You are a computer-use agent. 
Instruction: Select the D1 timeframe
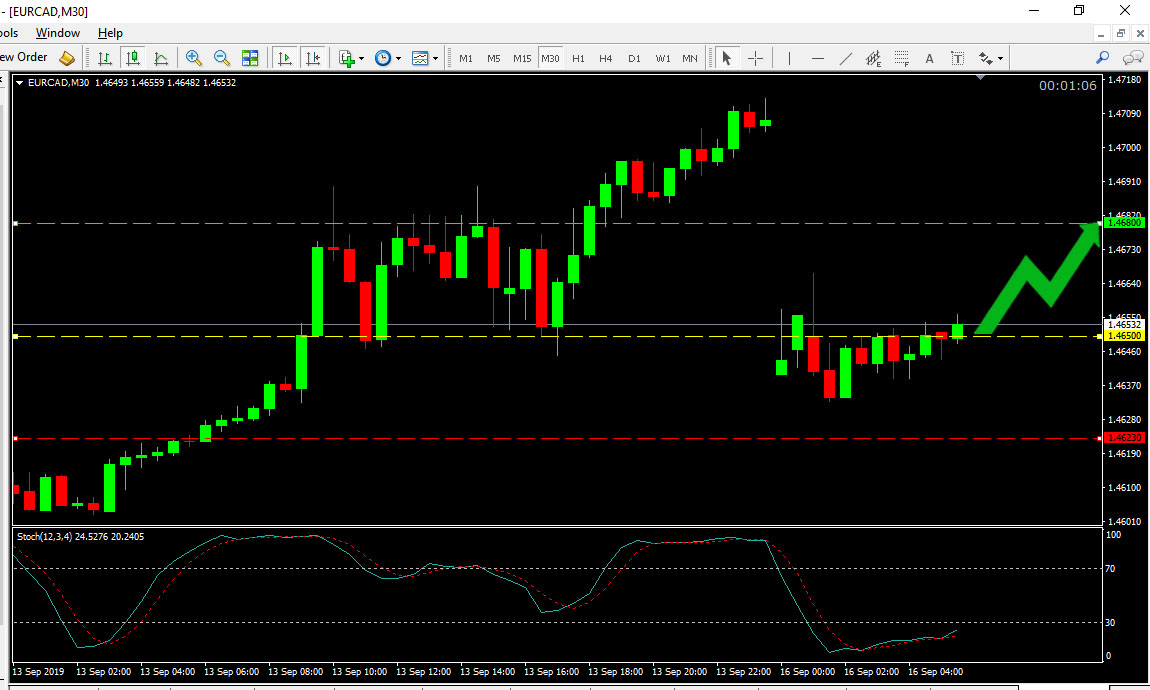point(634,58)
